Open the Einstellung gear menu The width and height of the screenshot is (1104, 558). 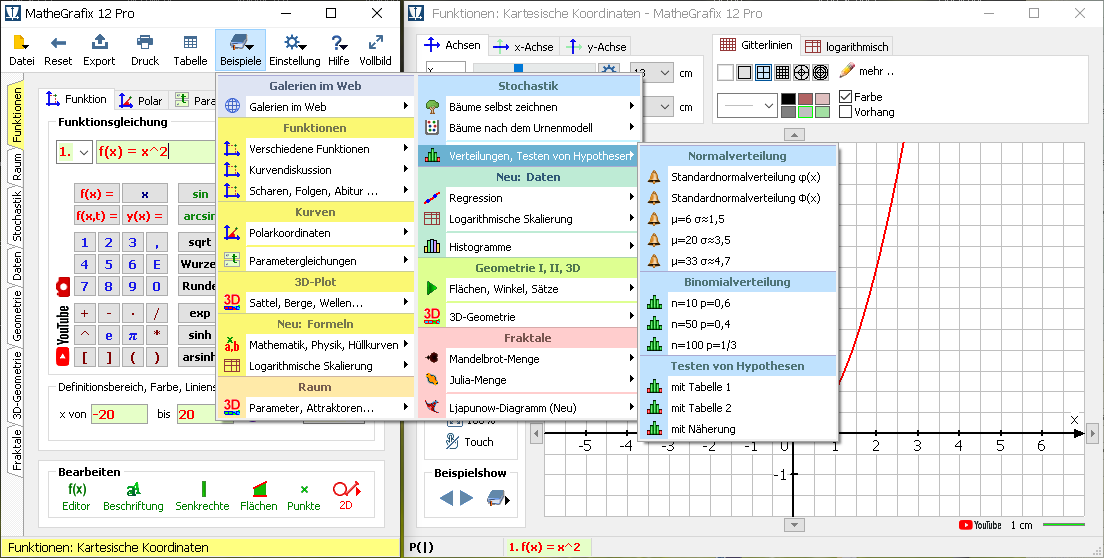pyautogui.click(x=294, y=50)
